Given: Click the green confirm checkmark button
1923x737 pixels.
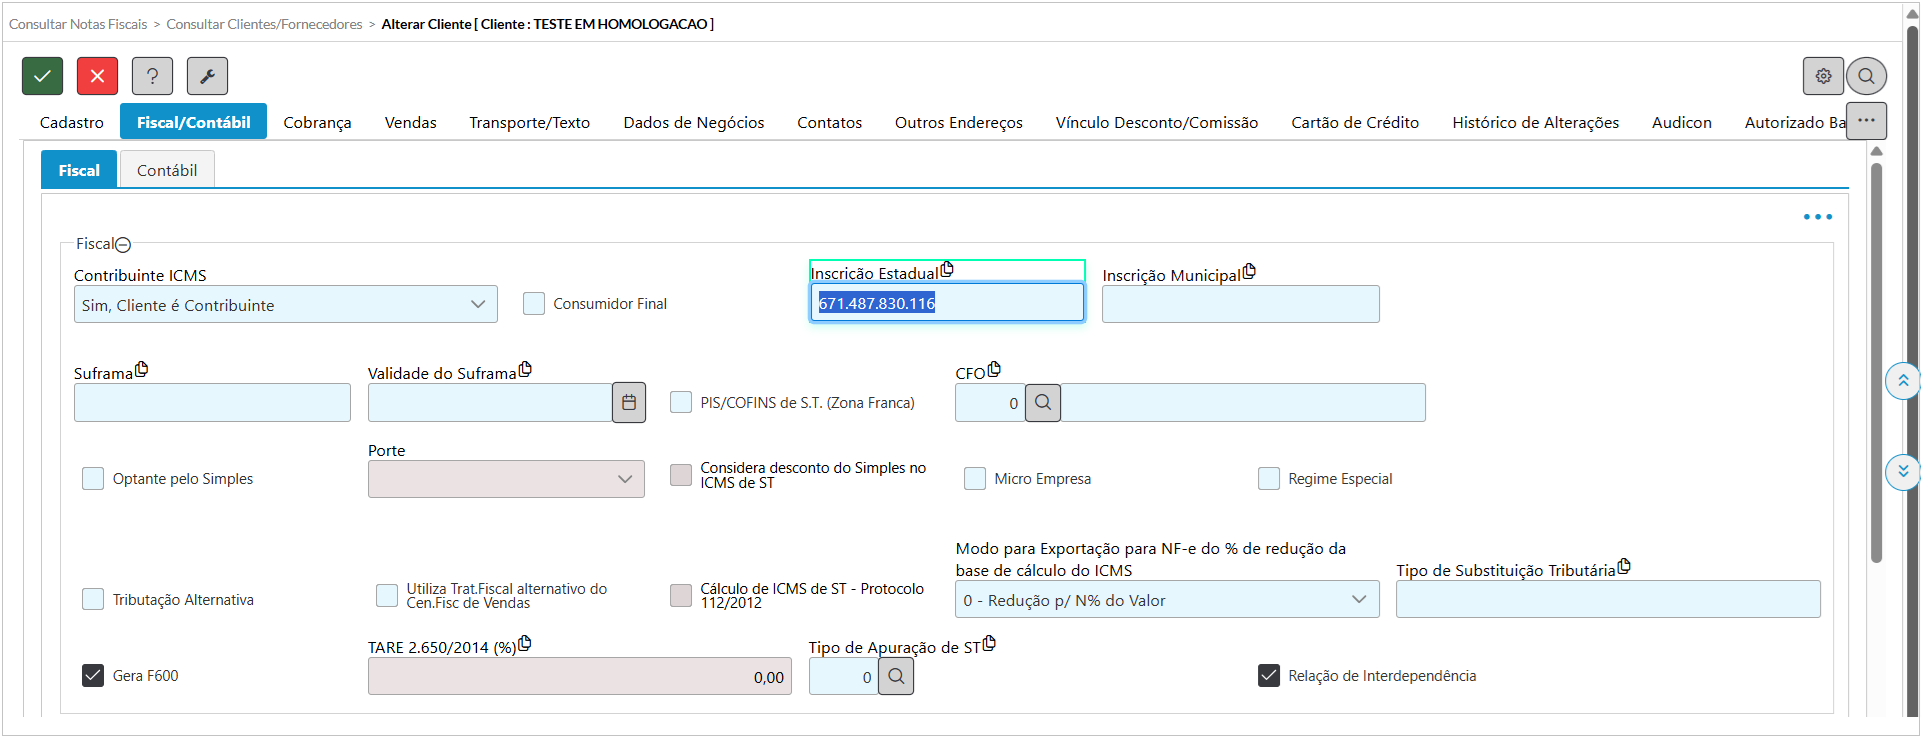Looking at the screenshot, I should click(x=42, y=76).
